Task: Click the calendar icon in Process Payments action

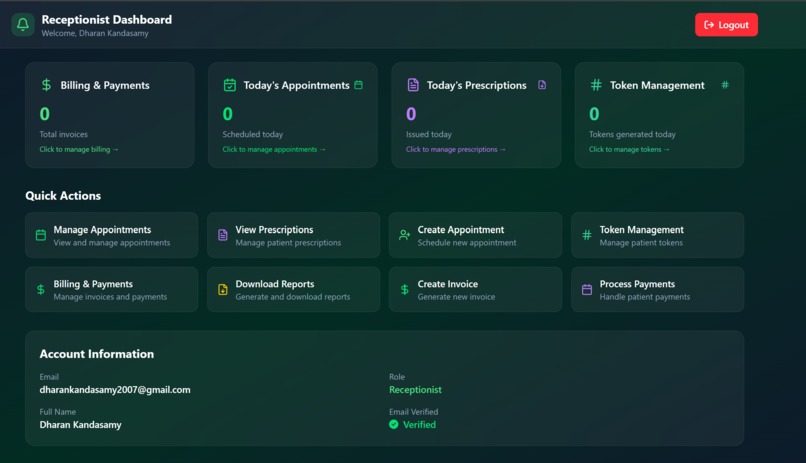Action: (587, 289)
